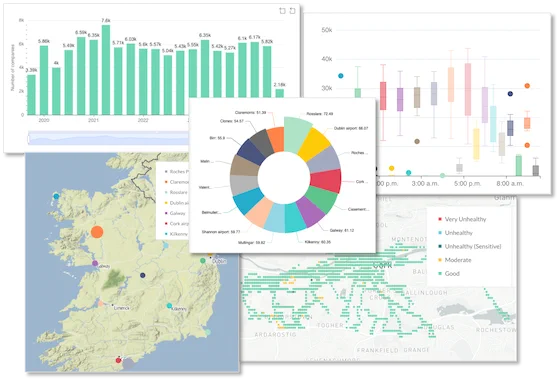Toggle Good in the air quality legend
The width and height of the screenshot is (560, 380).
[x=449, y=273]
